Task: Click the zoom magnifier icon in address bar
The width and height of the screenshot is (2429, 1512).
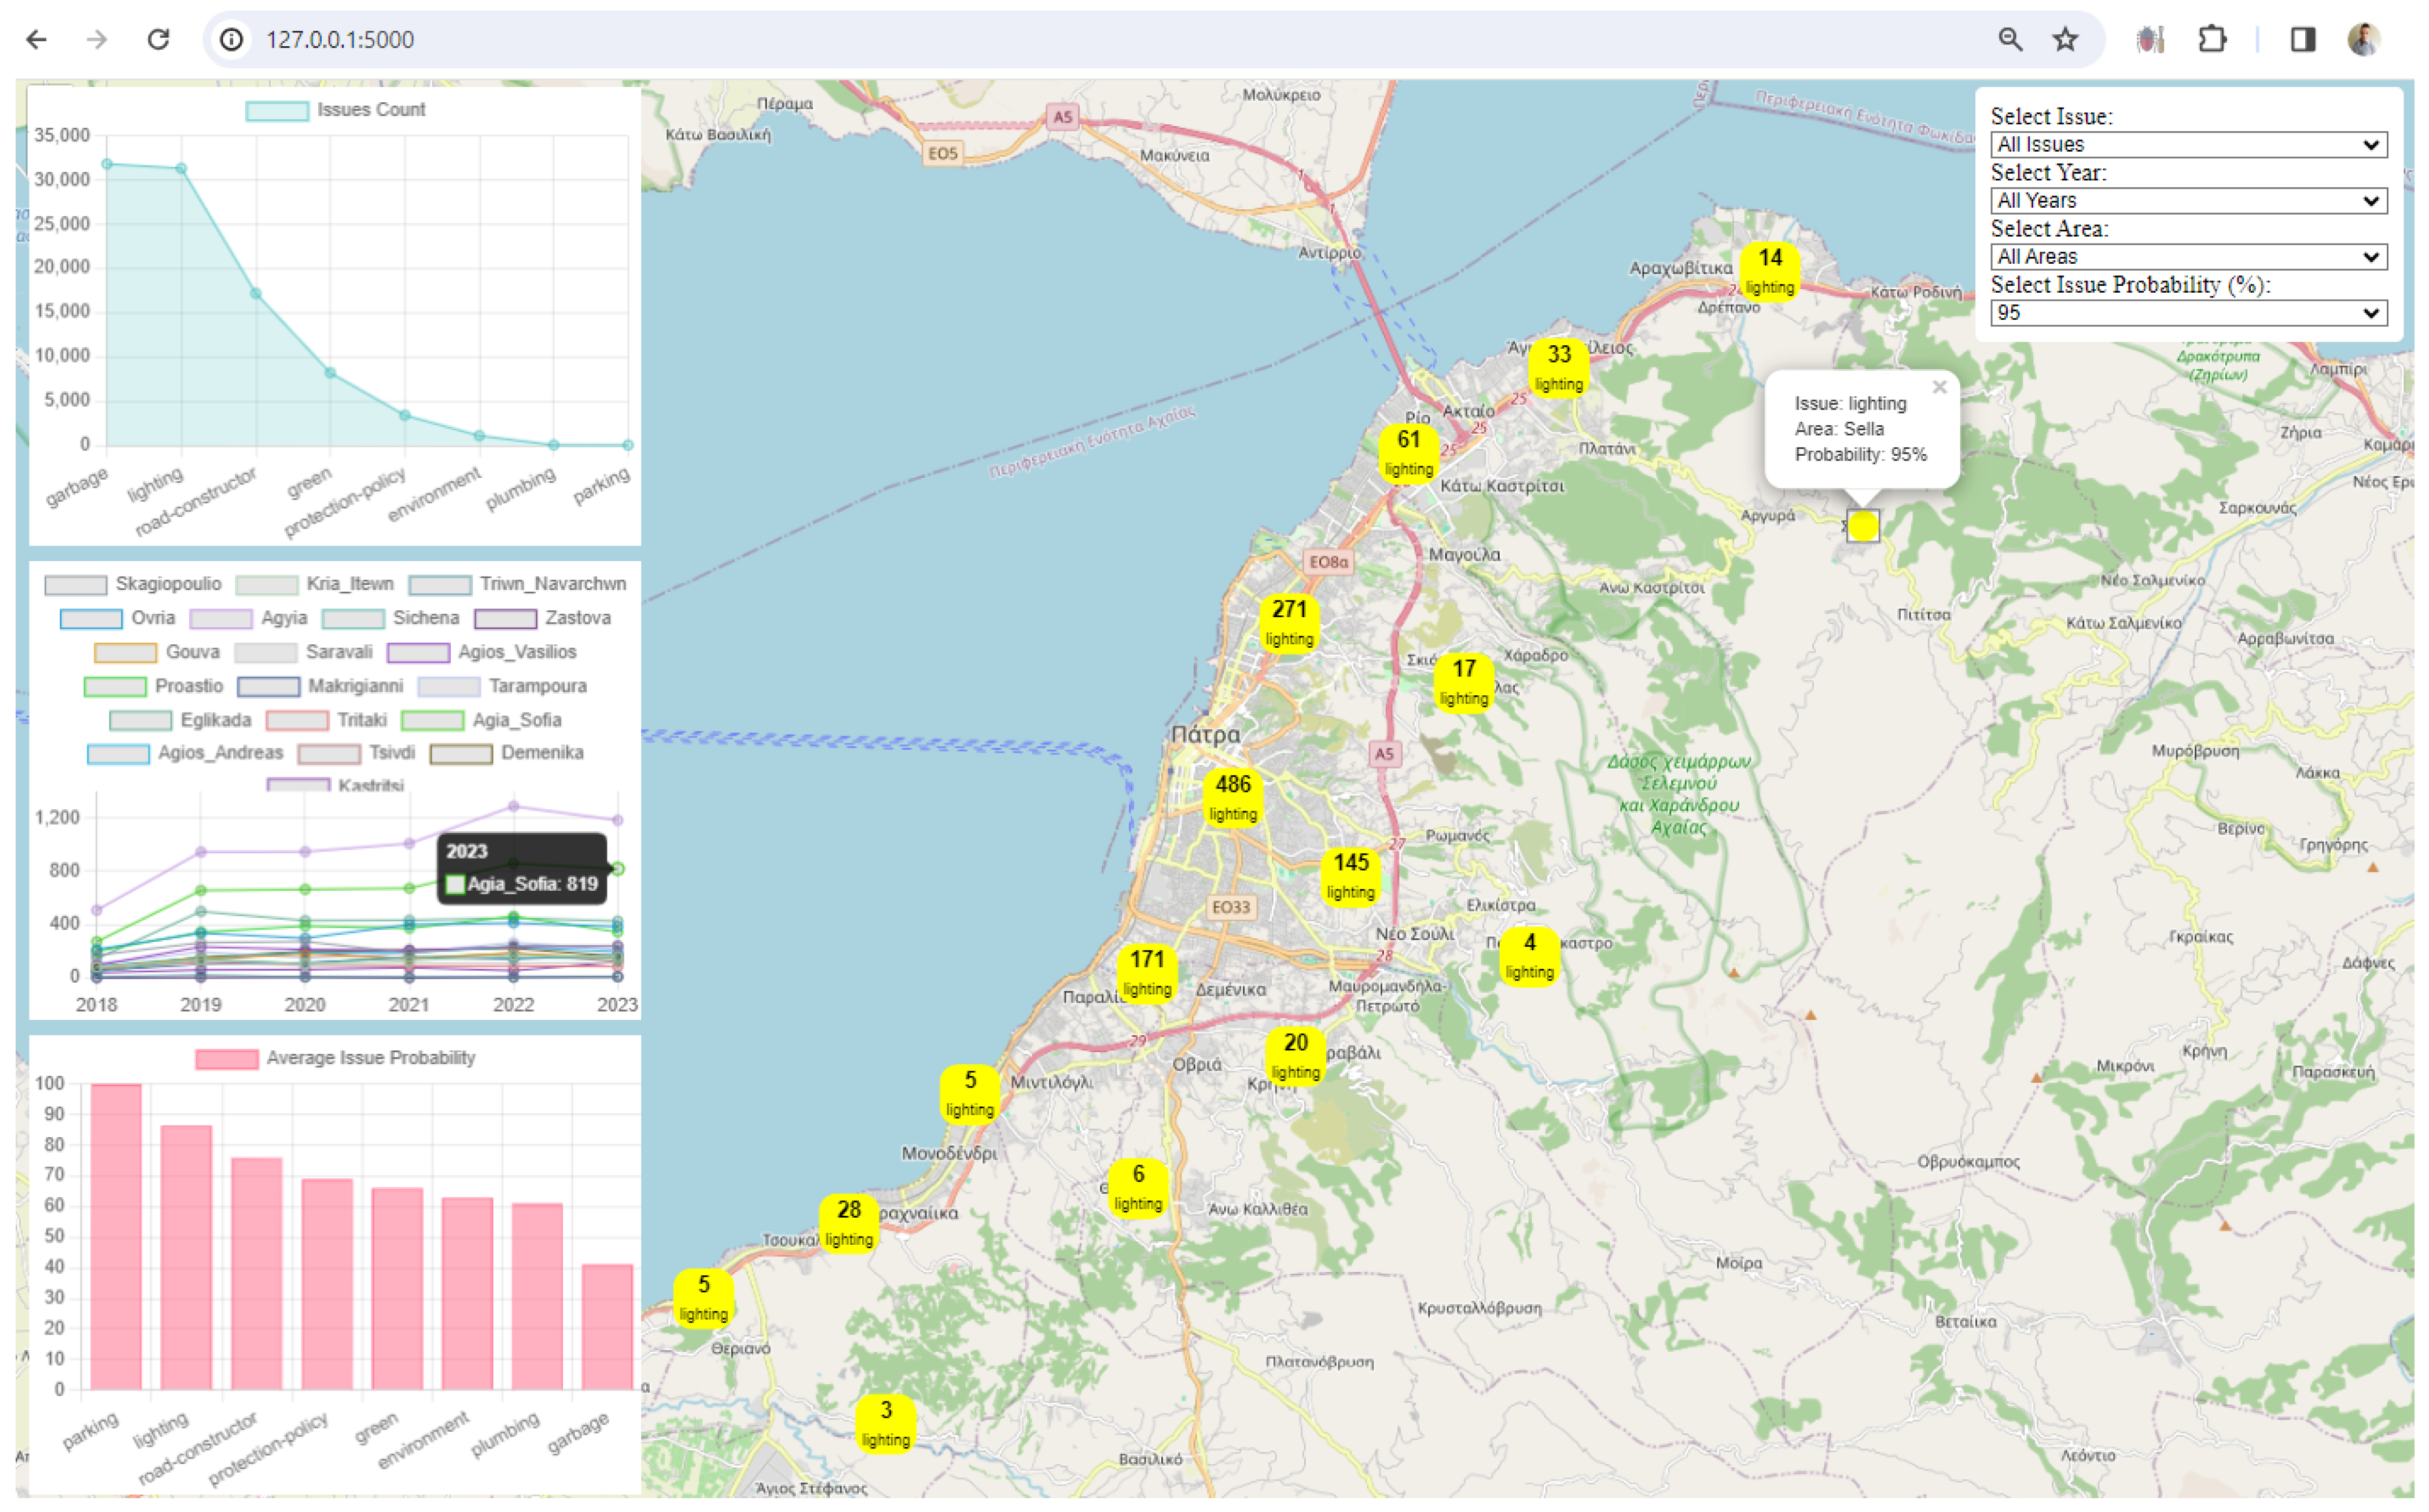Action: 2009,40
